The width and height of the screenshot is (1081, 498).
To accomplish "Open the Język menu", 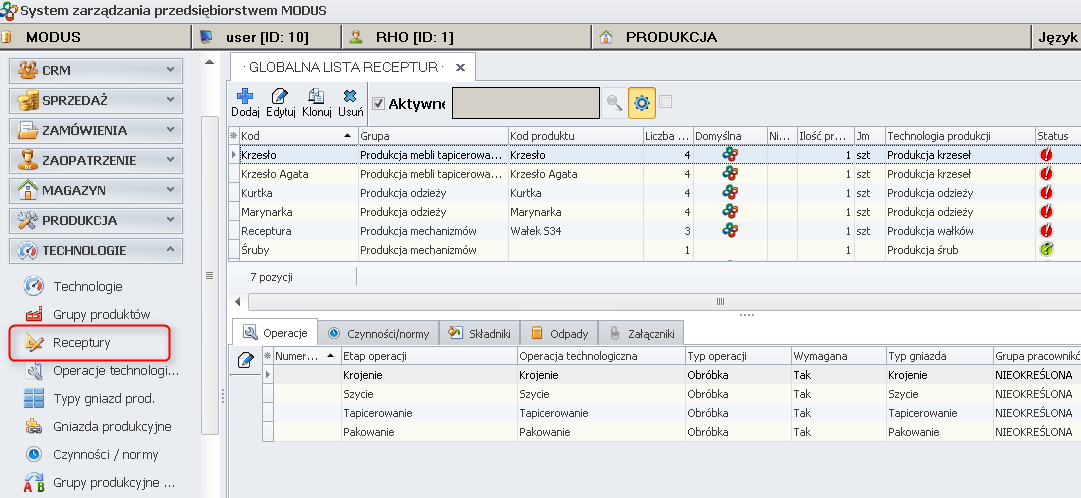I will tap(1058, 37).
